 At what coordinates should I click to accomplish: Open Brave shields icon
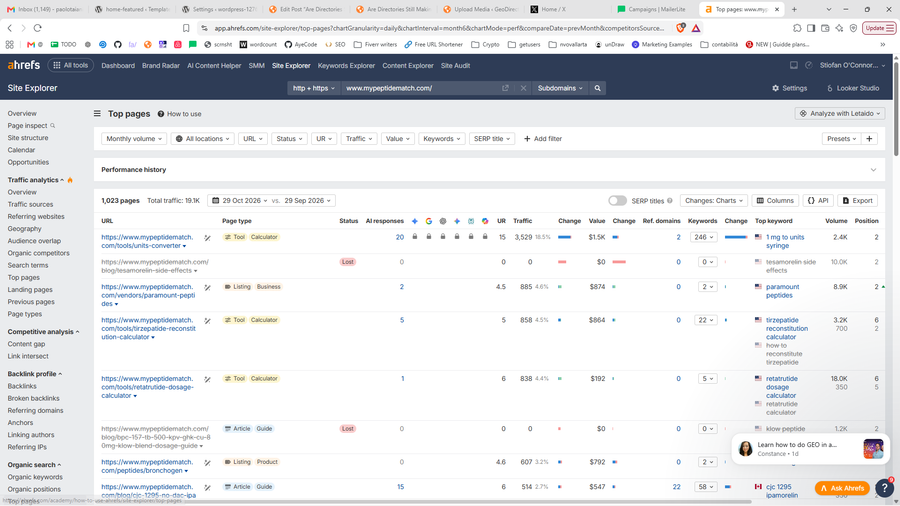pos(681,28)
